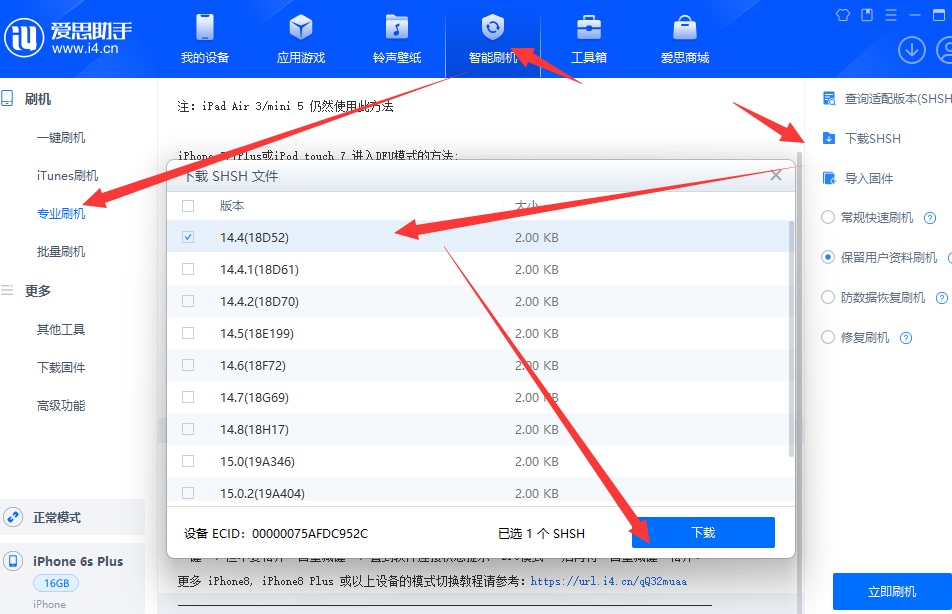
Task: Open Toolbox (工具箱) tab
Action: [588, 39]
